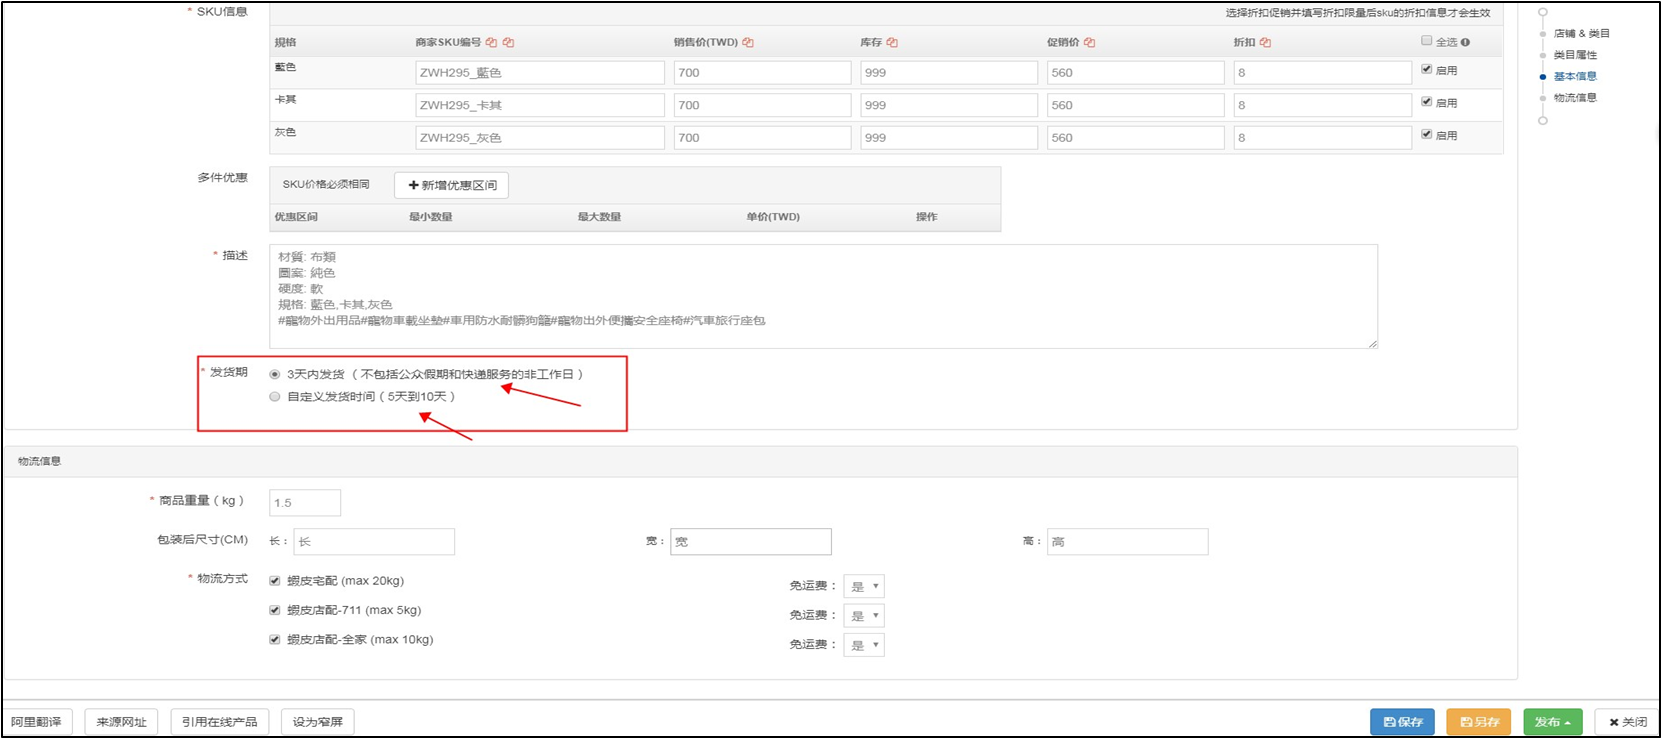Click the right icon beside 商家SKU编号
1662x739 pixels.
click(x=508, y=43)
